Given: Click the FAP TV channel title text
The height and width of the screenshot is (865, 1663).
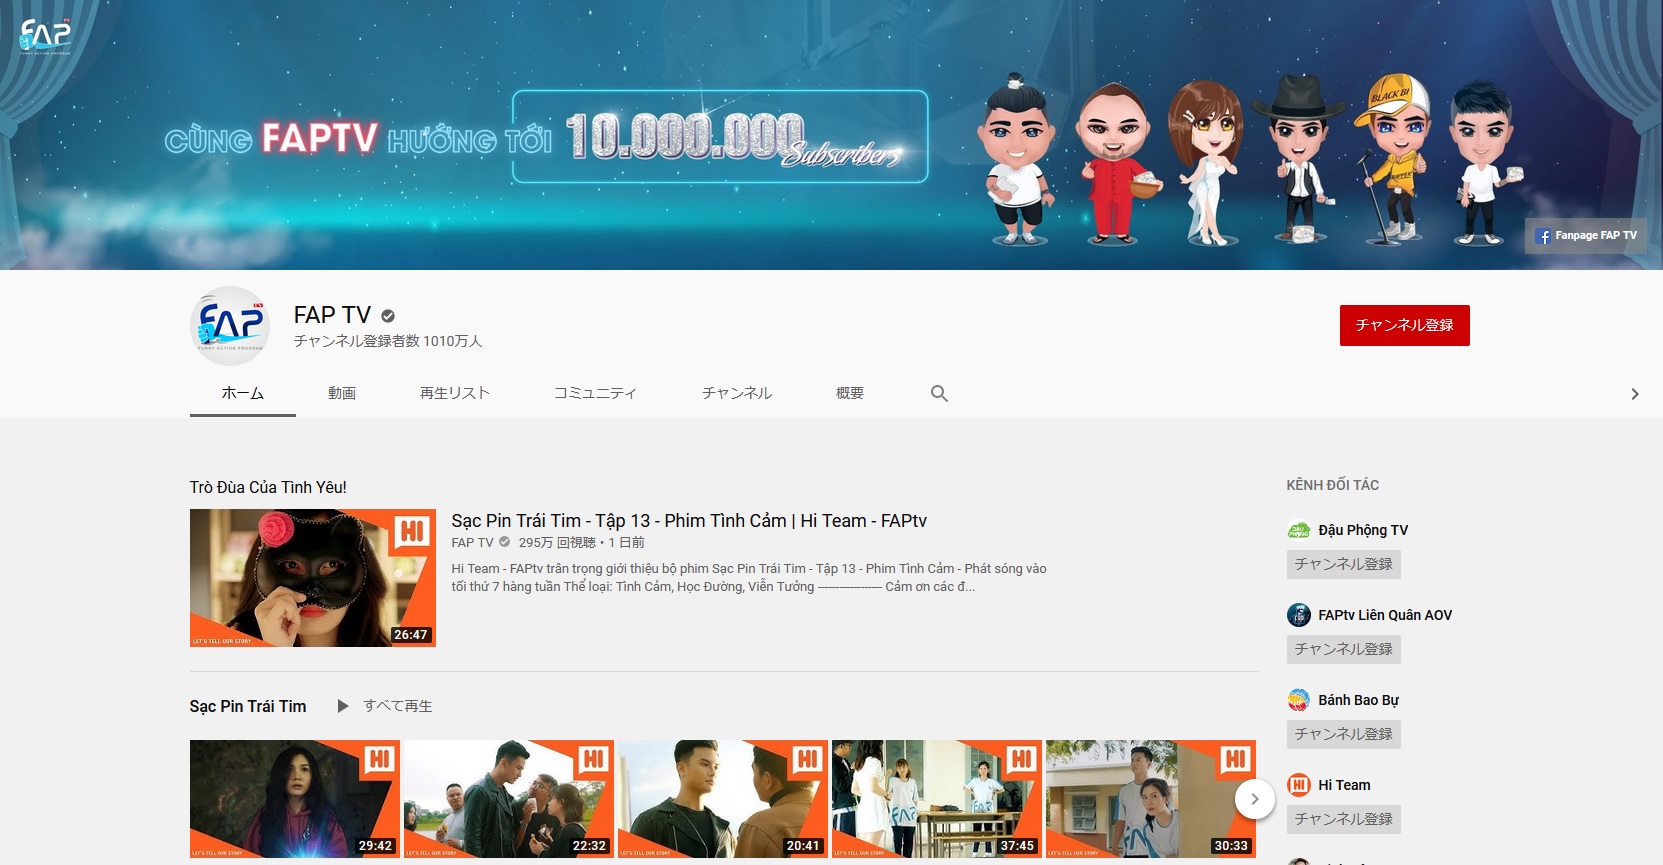Looking at the screenshot, I should [x=332, y=315].
